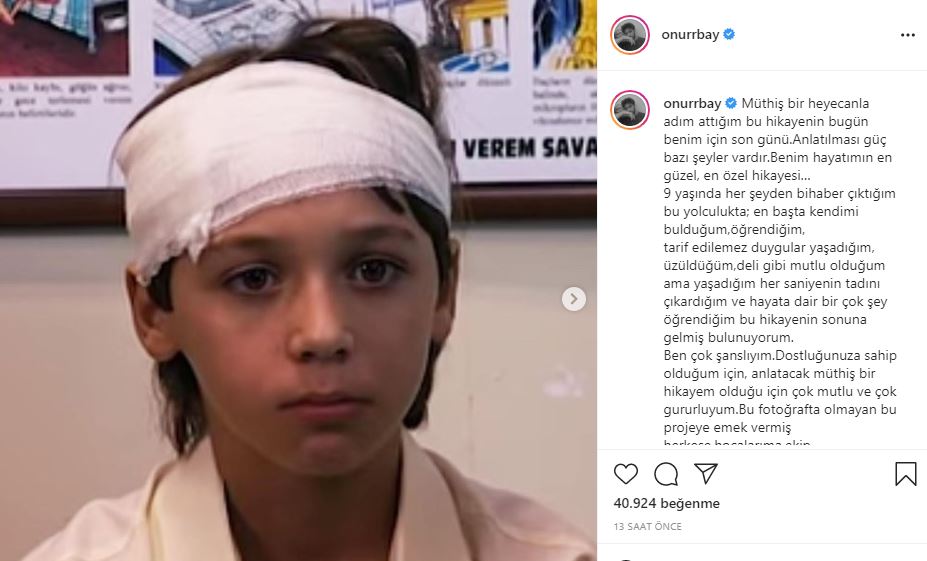
Task: Click the verified badge in the post header
Action: [729, 34]
